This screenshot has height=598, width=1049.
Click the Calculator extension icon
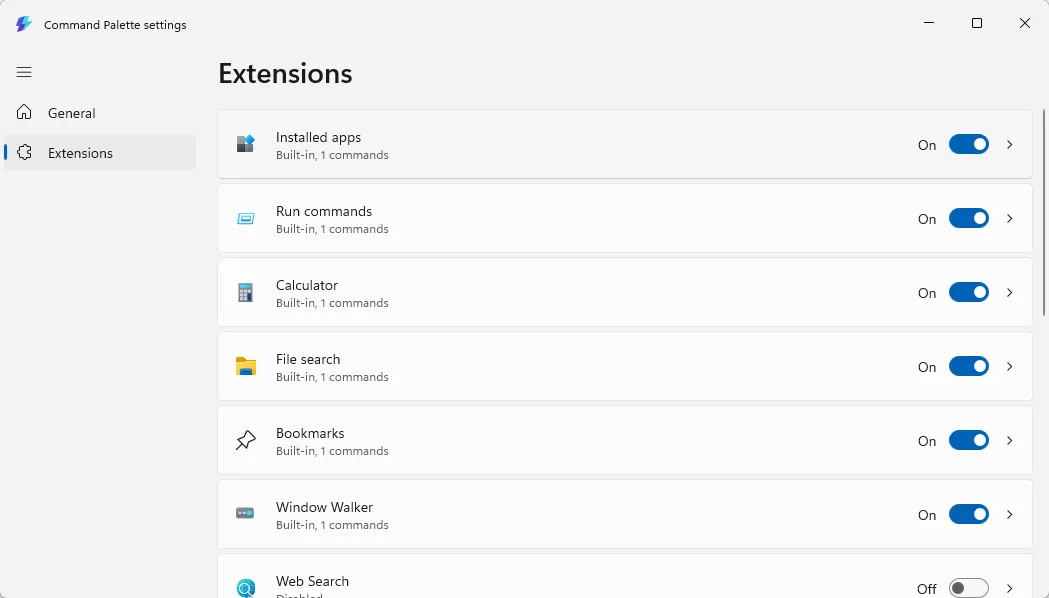pyautogui.click(x=246, y=293)
